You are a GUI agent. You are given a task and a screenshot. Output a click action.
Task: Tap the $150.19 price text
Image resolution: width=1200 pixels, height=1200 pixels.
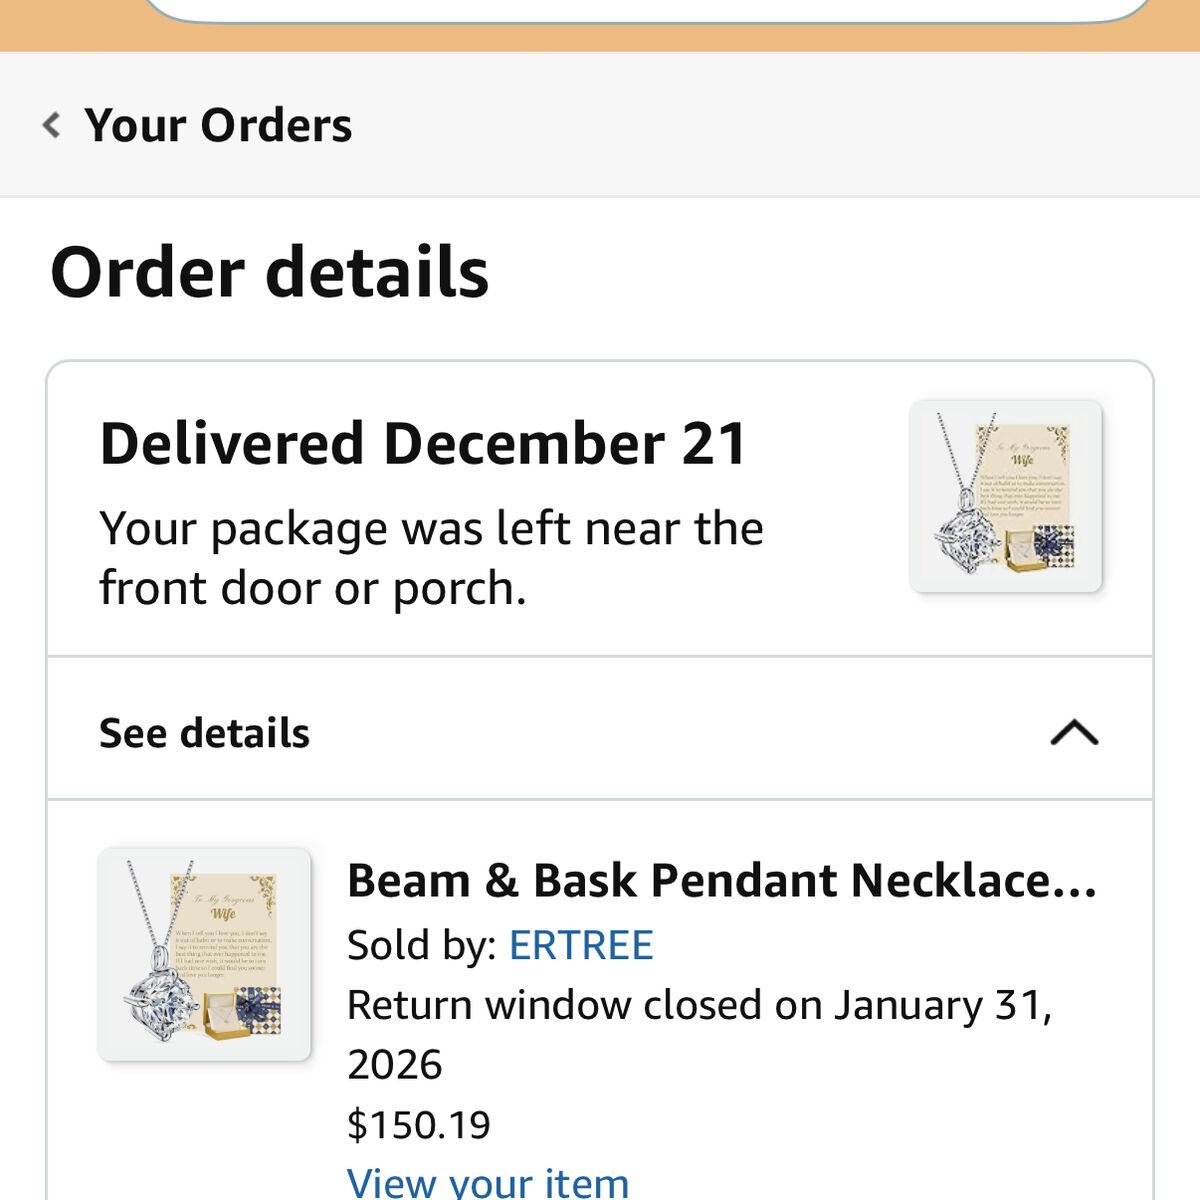coord(419,1125)
